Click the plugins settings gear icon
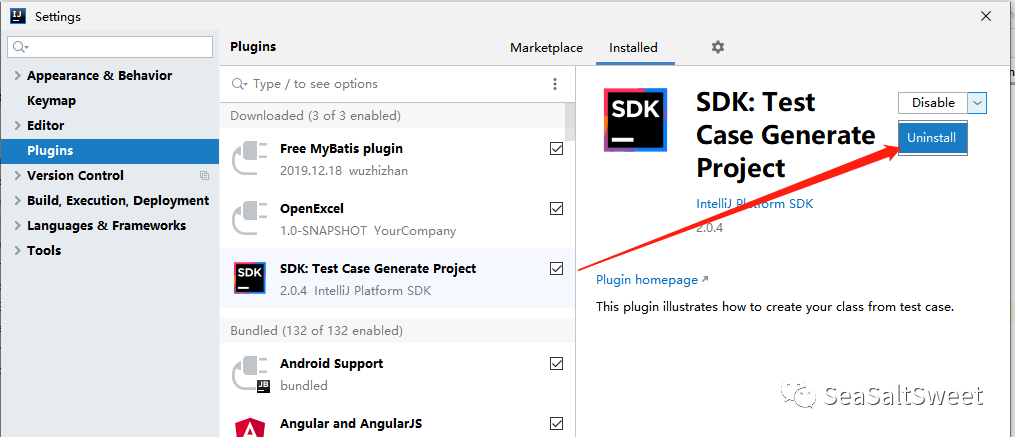Image resolution: width=1015 pixels, height=437 pixels. 717,47
